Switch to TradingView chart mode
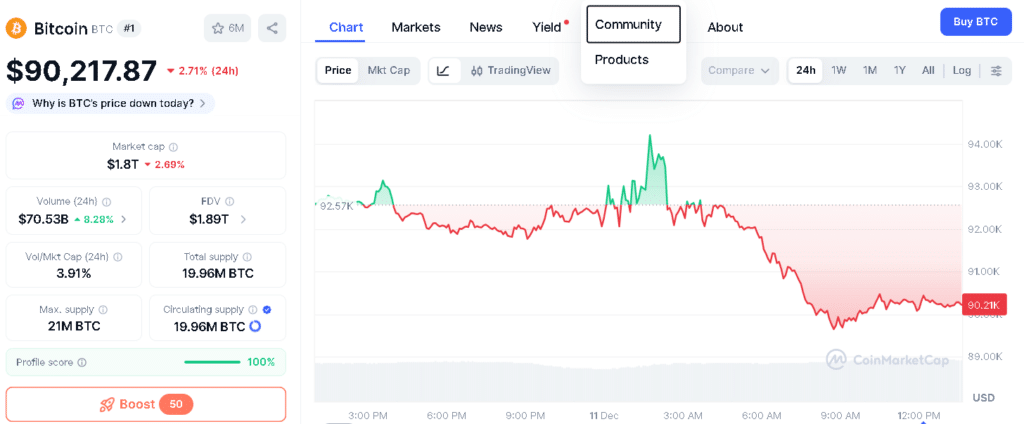1024x424 pixels. click(x=511, y=71)
